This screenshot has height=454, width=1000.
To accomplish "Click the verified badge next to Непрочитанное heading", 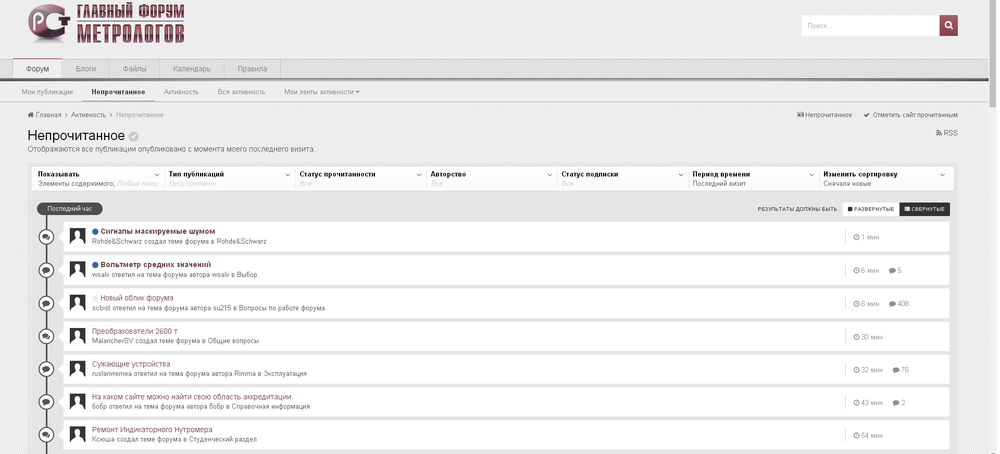I will click(x=134, y=136).
